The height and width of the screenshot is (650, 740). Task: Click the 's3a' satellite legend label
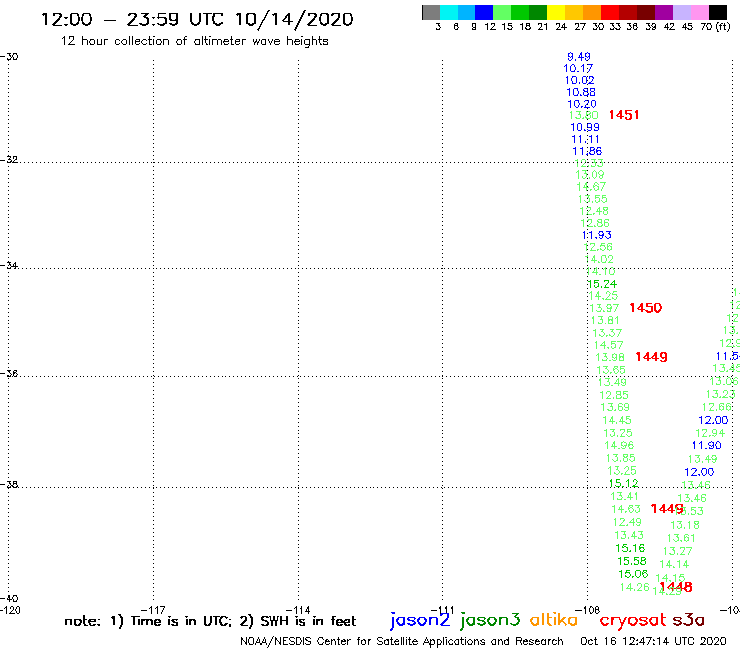(x=689, y=620)
